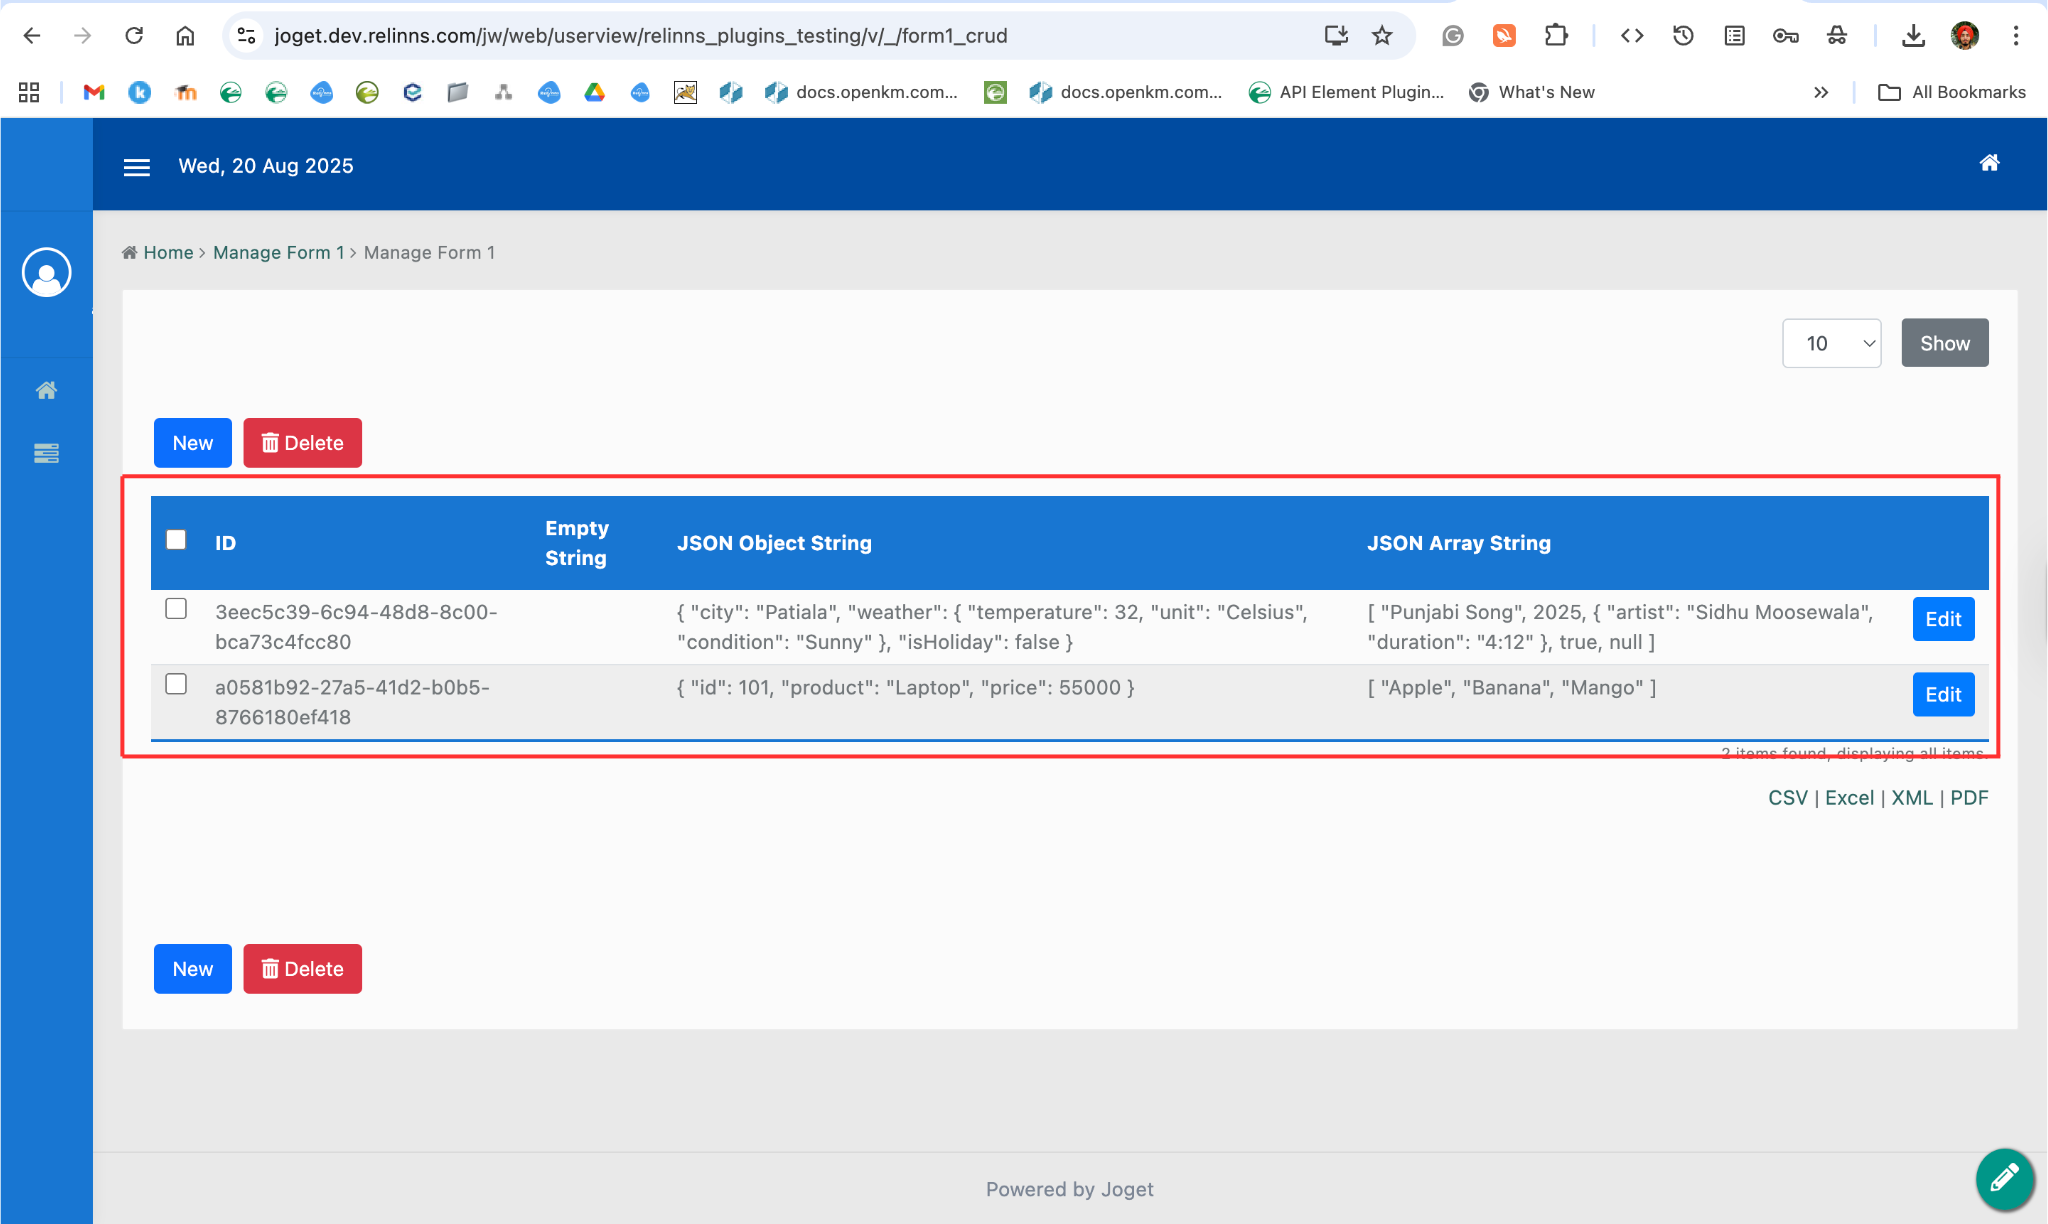Screen dimensions: 2048x1224
Task: Click the sidebar home icon
Action: click(46, 390)
